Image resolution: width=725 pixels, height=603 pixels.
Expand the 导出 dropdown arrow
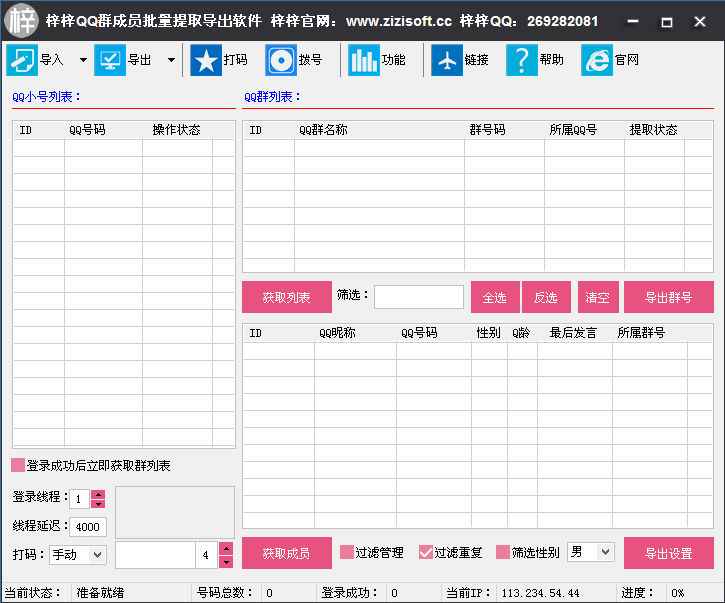[171, 60]
